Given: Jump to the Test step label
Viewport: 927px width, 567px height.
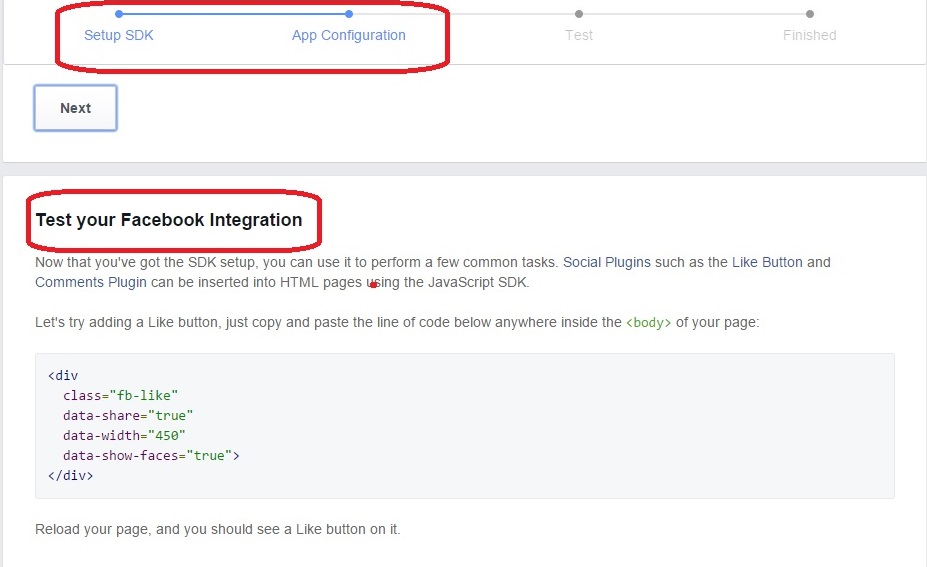Looking at the screenshot, I should (579, 35).
